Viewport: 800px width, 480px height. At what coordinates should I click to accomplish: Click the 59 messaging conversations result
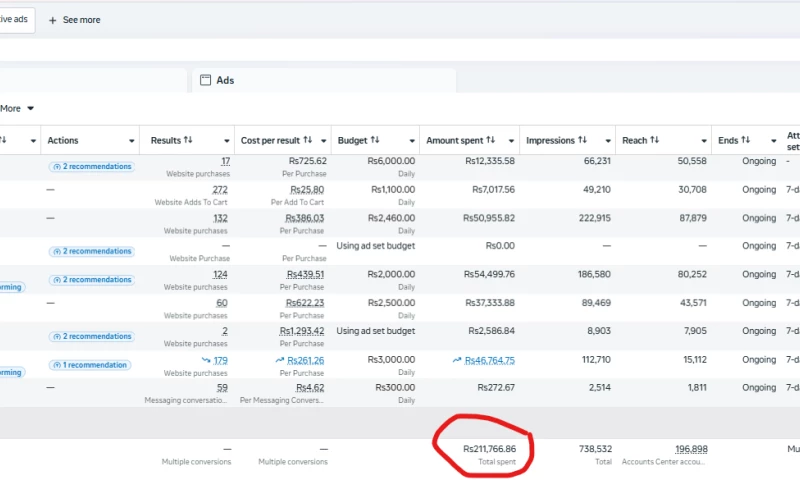coord(222,388)
